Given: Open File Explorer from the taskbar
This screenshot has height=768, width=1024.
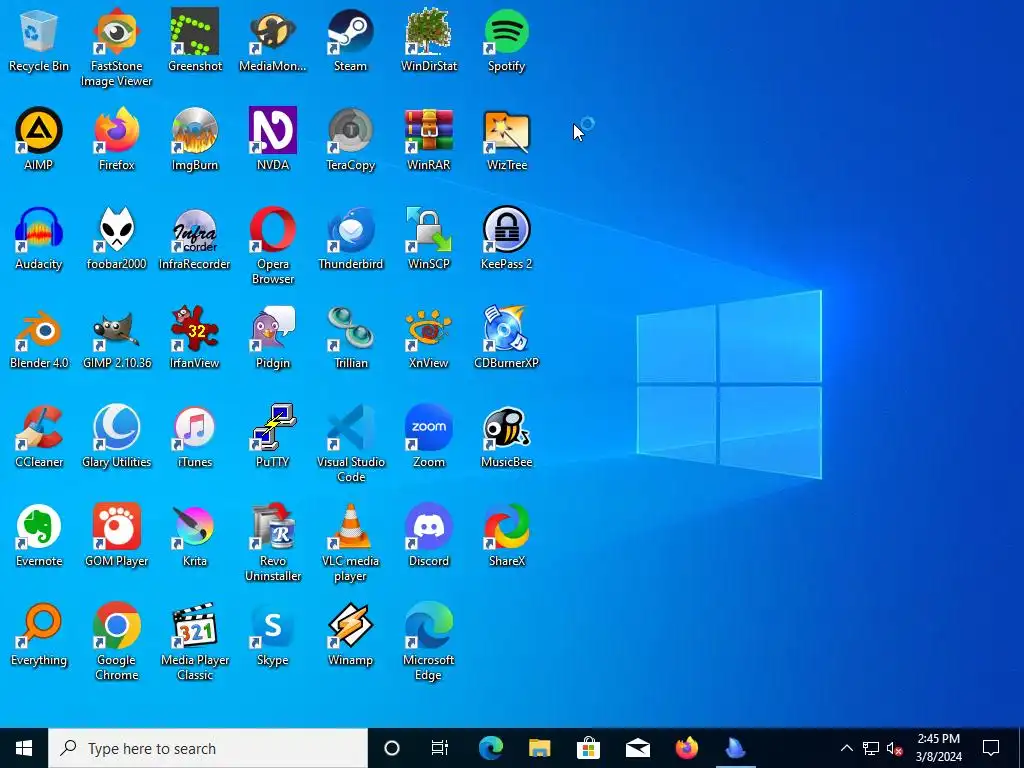Looking at the screenshot, I should [539, 748].
